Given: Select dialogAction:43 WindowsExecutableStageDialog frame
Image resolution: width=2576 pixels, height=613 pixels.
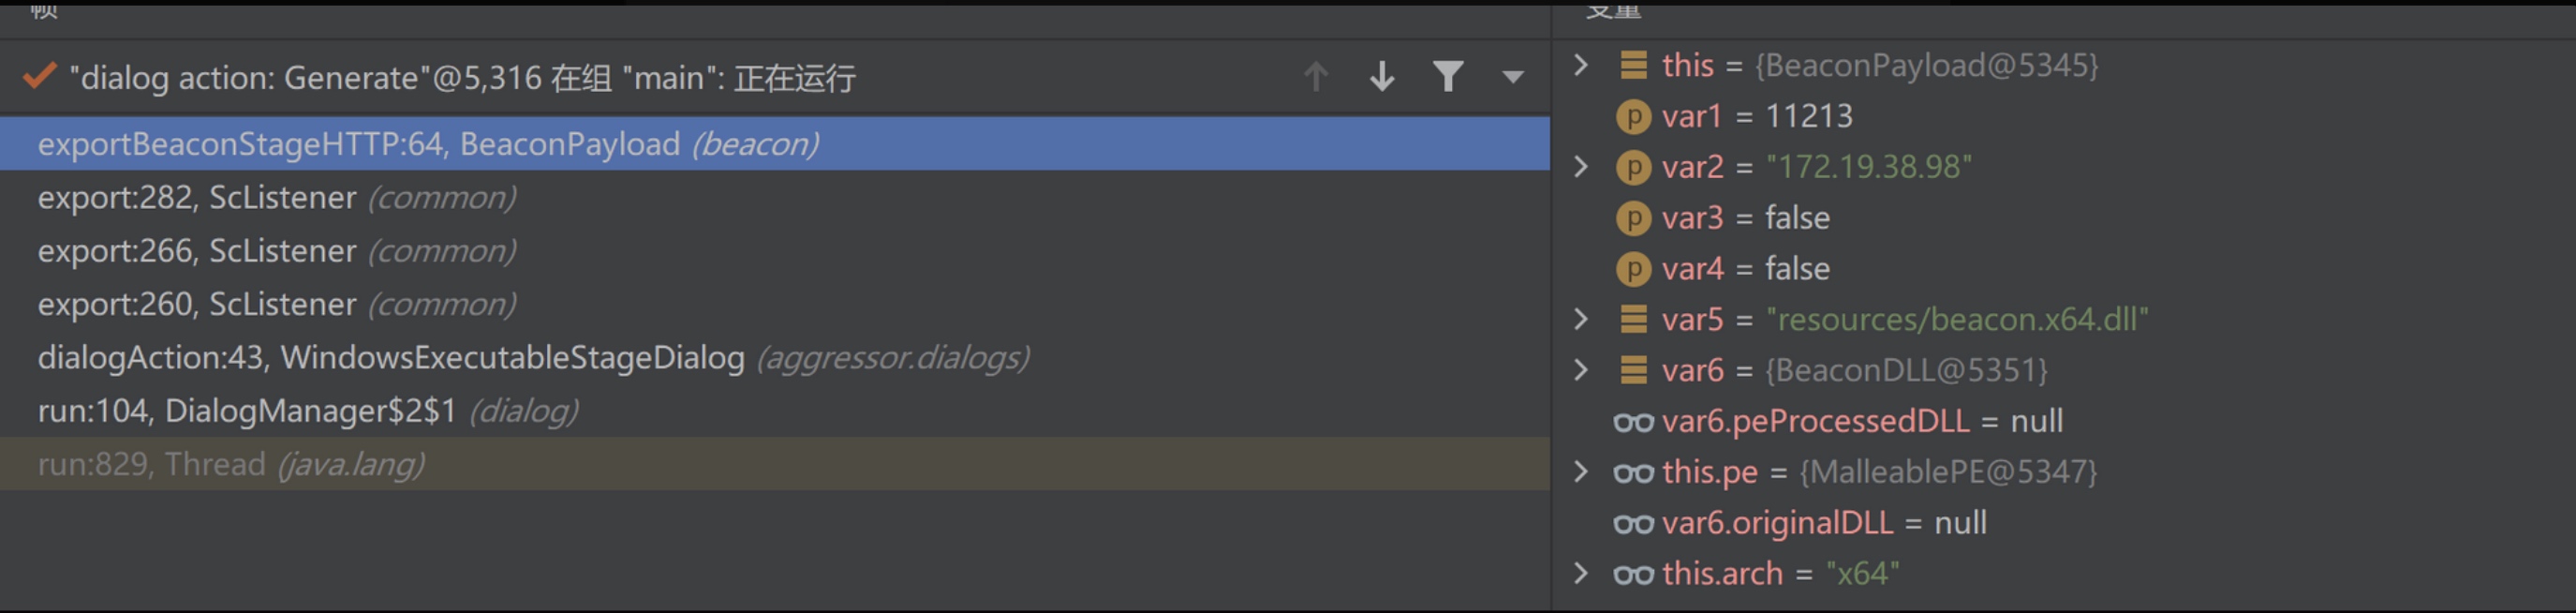Looking at the screenshot, I should pyautogui.click(x=533, y=358).
